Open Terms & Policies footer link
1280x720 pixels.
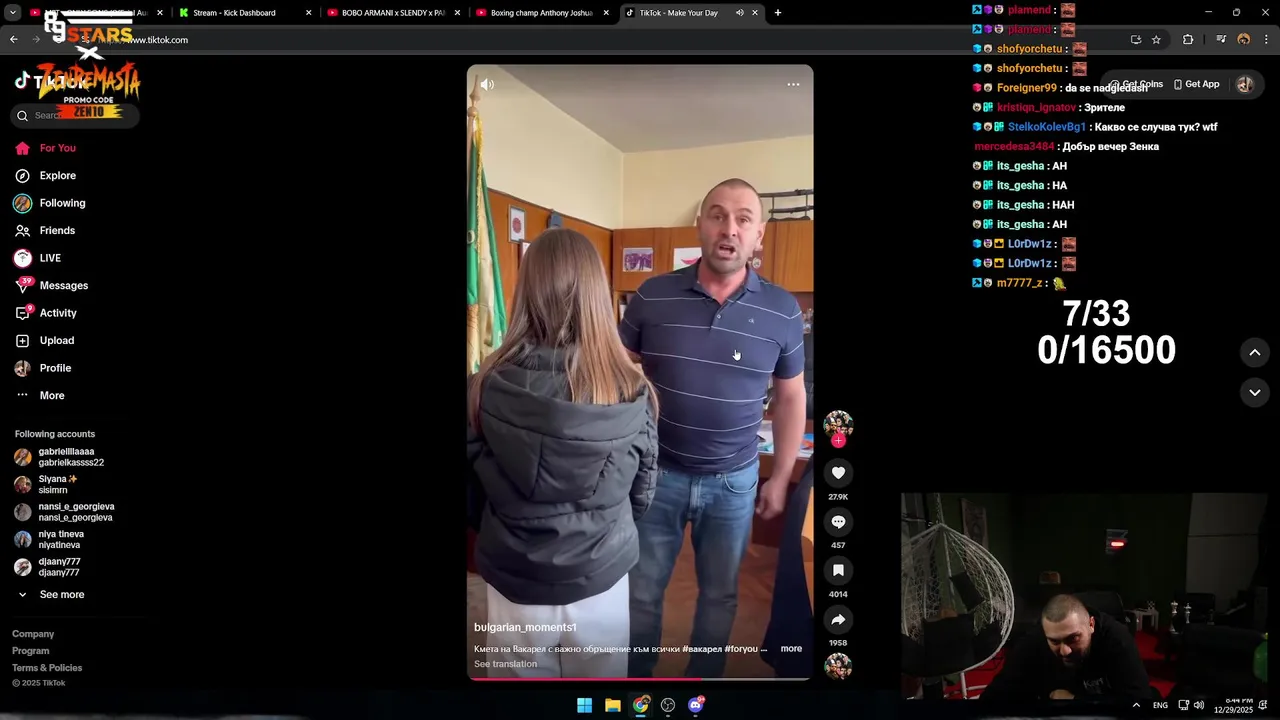coord(47,668)
